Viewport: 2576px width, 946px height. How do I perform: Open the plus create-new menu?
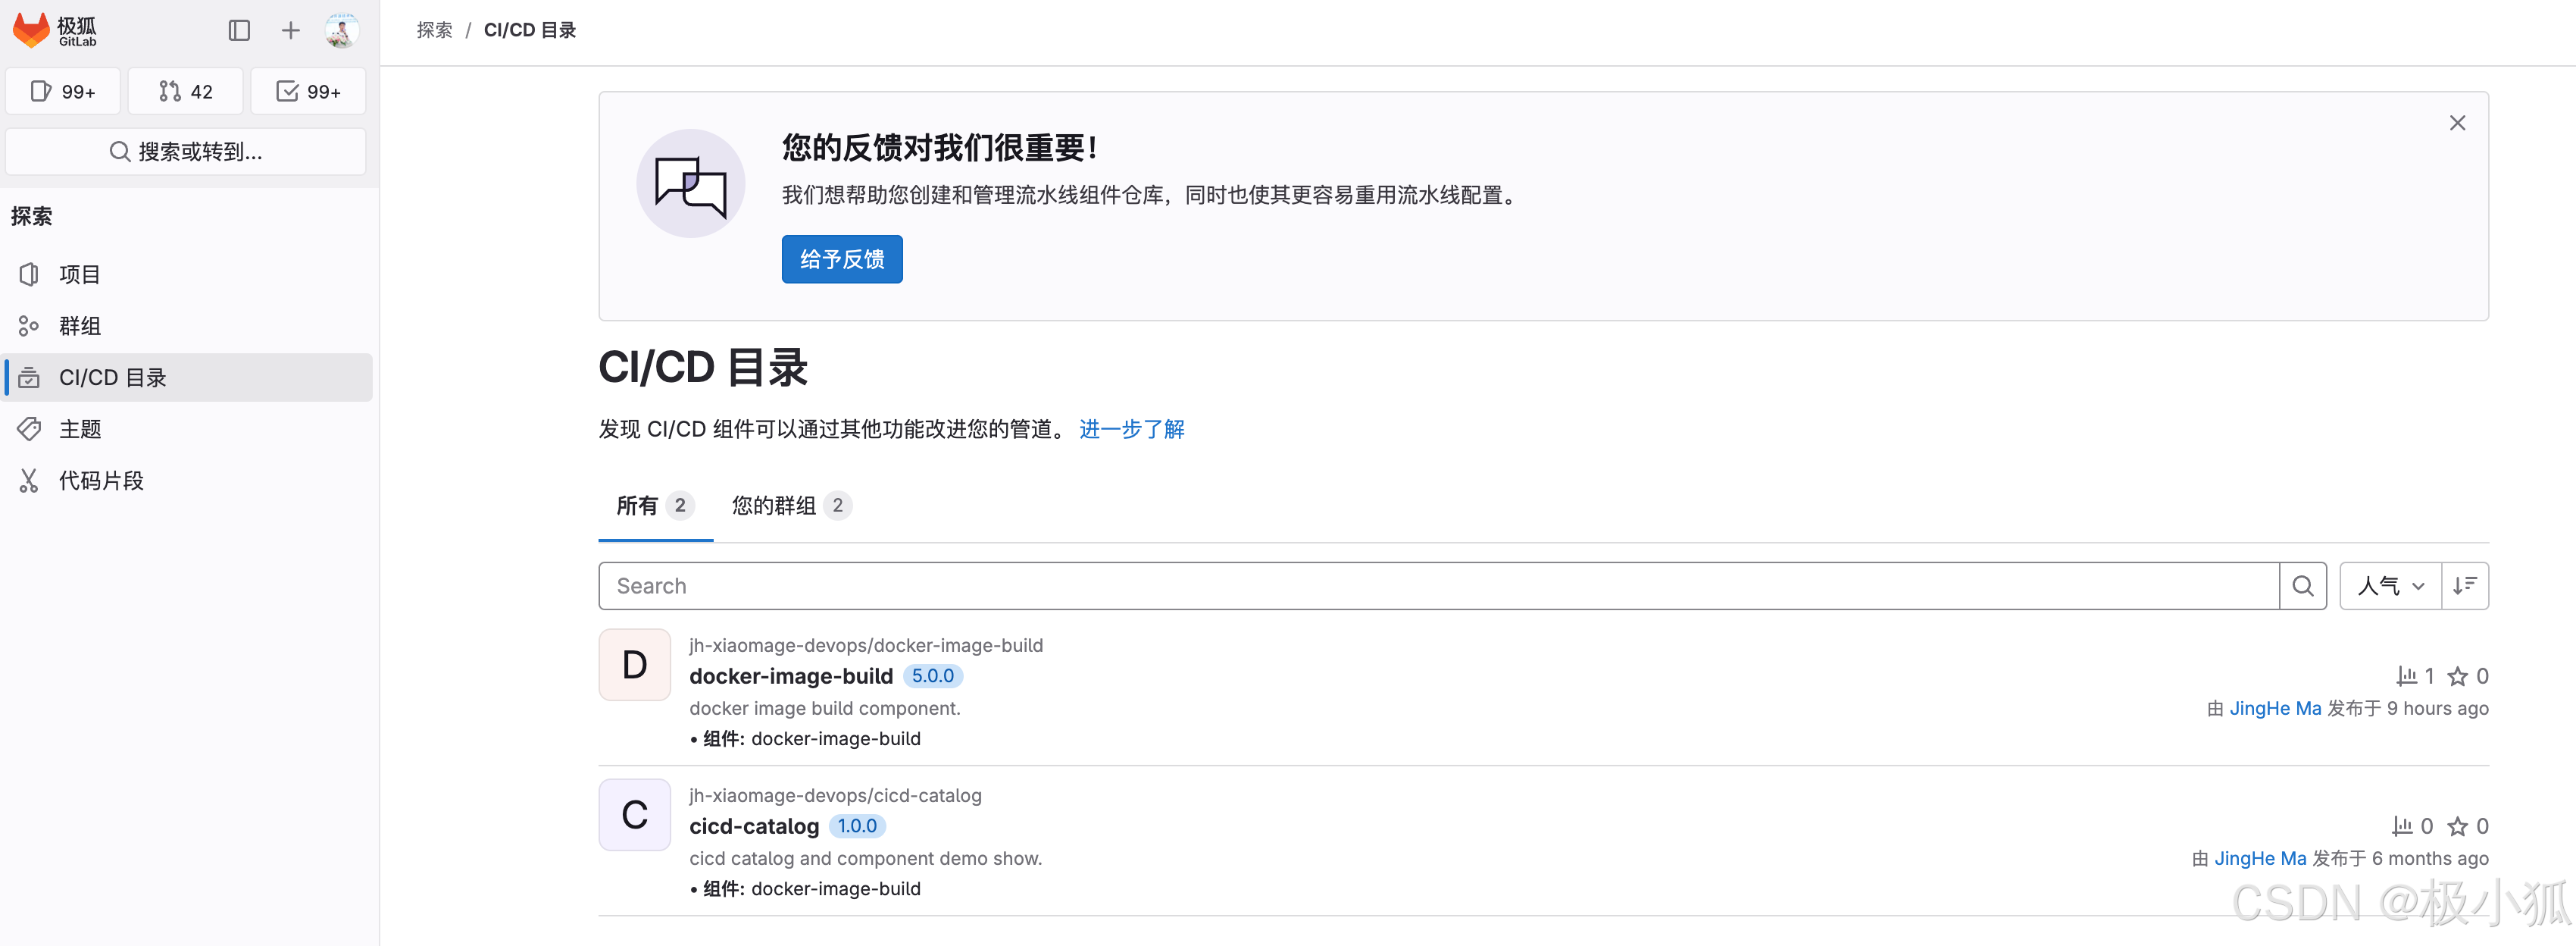tap(290, 30)
